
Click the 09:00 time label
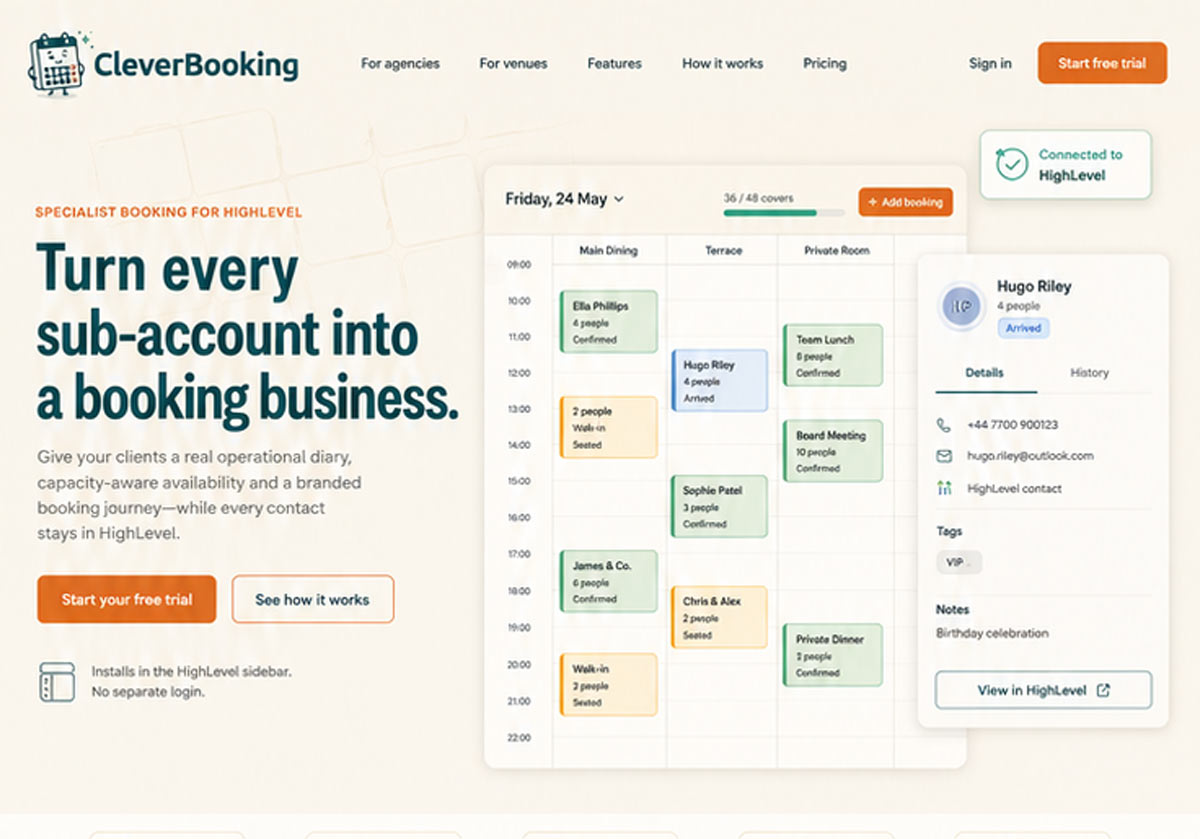519,265
